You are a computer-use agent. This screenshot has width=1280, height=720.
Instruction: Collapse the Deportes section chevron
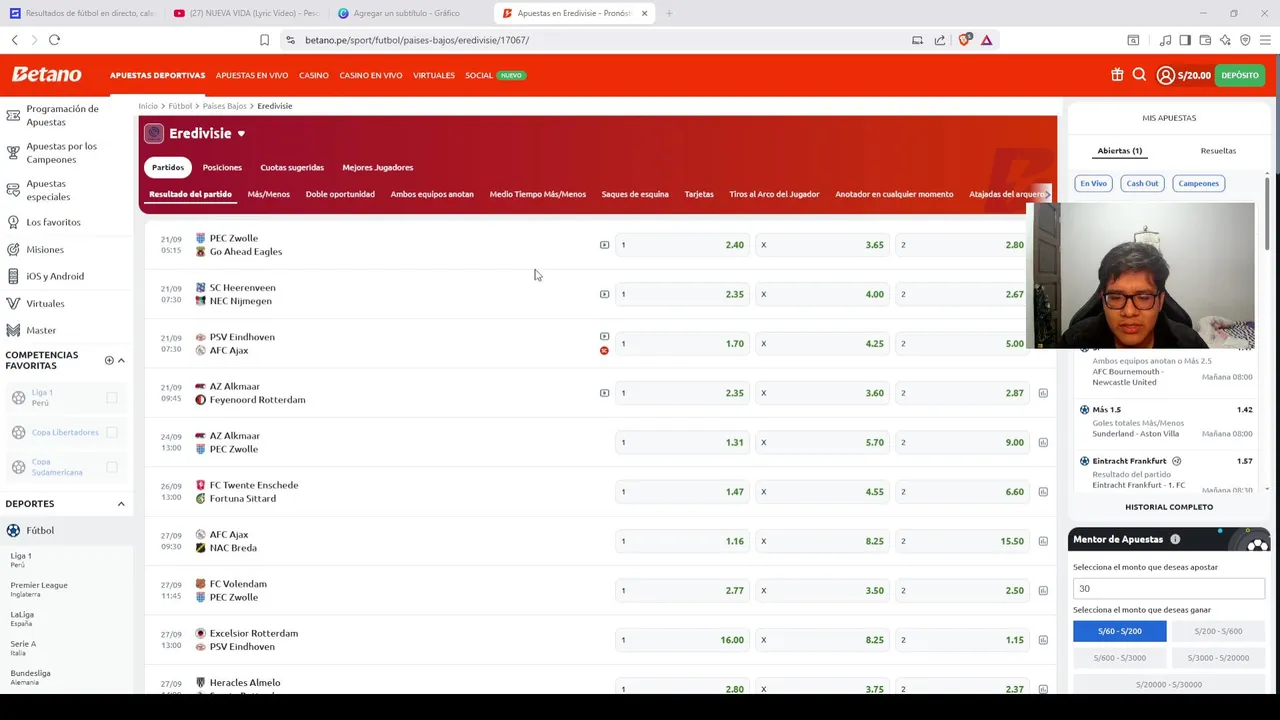[x=121, y=504]
